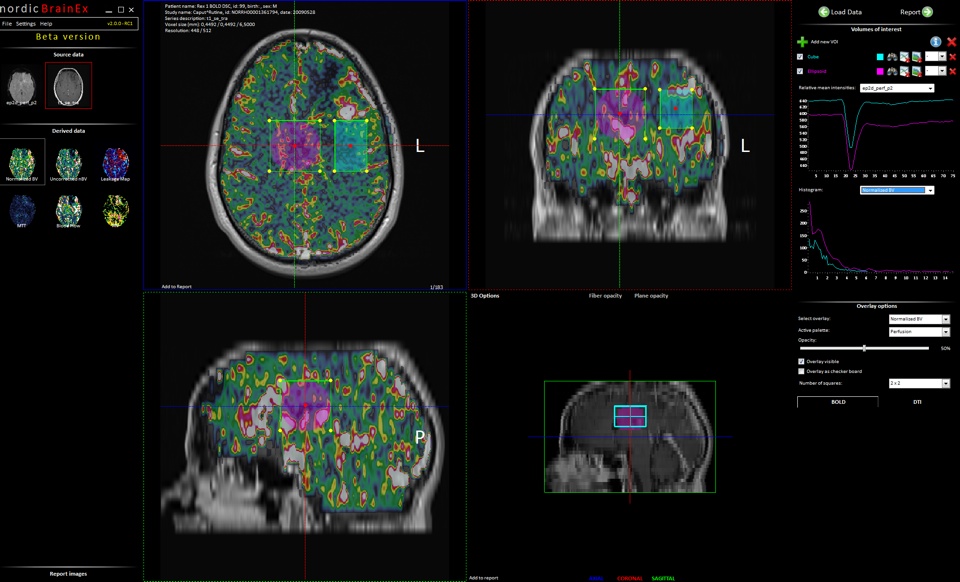The height and width of the screenshot is (582, 960).
Task: Click the second image icon after binoculars, Cube row
Action: point(917,57)
